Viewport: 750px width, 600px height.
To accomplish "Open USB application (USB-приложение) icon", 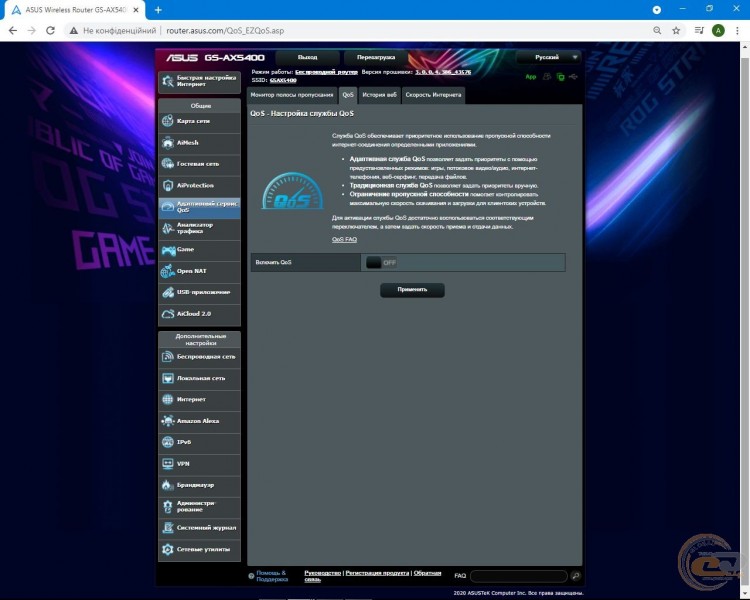I will pyautogui.click(x=167, y=292).
